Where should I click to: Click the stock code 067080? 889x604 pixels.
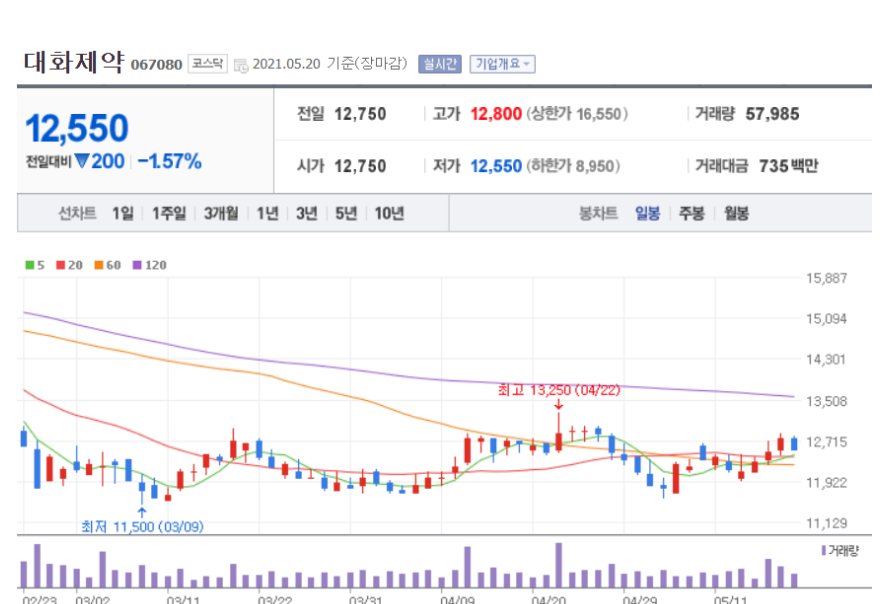[x=156, y=65]
